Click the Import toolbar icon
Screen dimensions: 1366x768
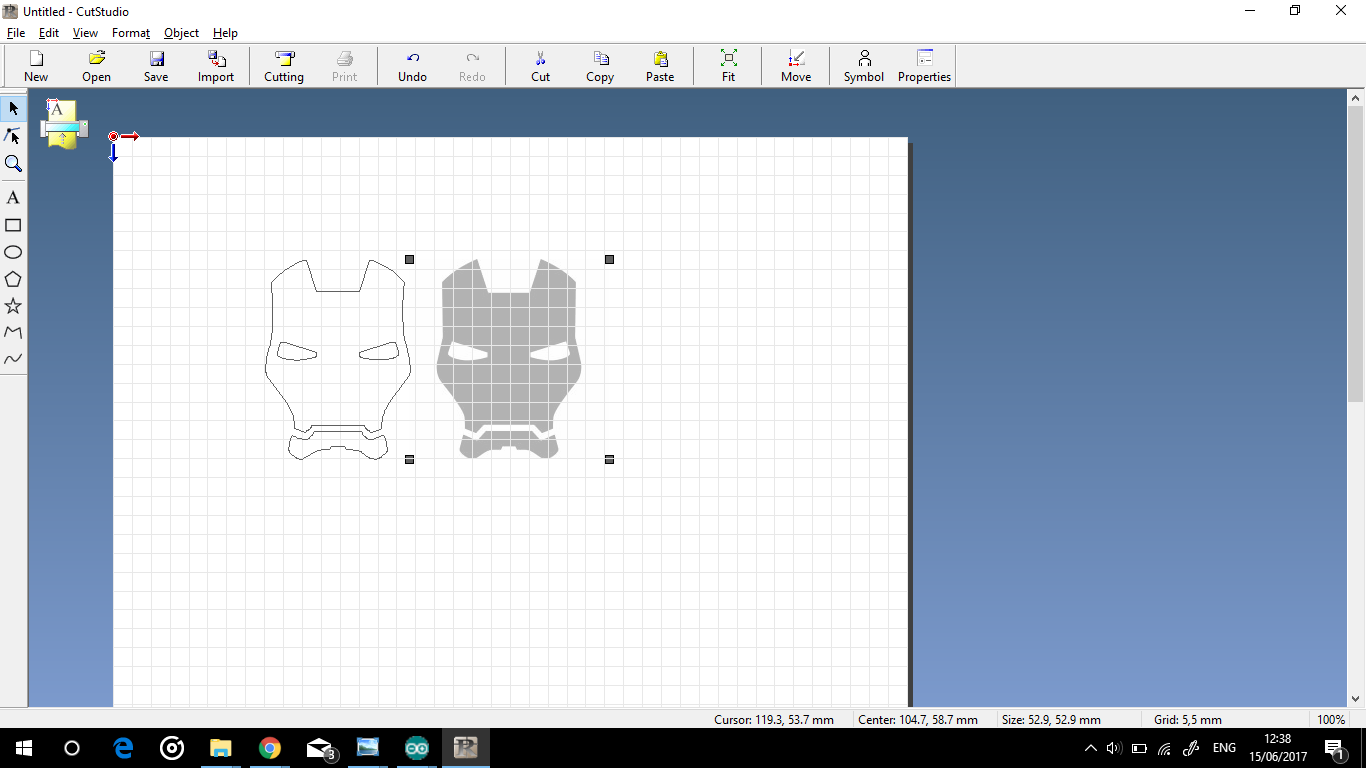click(x=216, y=66)
